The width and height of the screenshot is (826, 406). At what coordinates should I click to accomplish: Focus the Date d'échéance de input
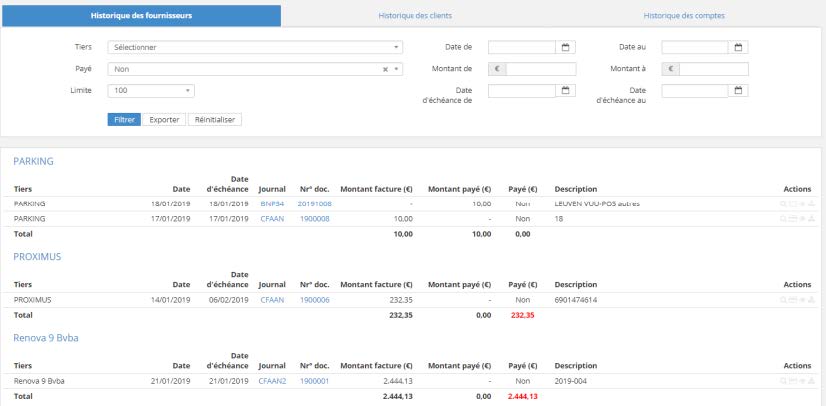522,91
